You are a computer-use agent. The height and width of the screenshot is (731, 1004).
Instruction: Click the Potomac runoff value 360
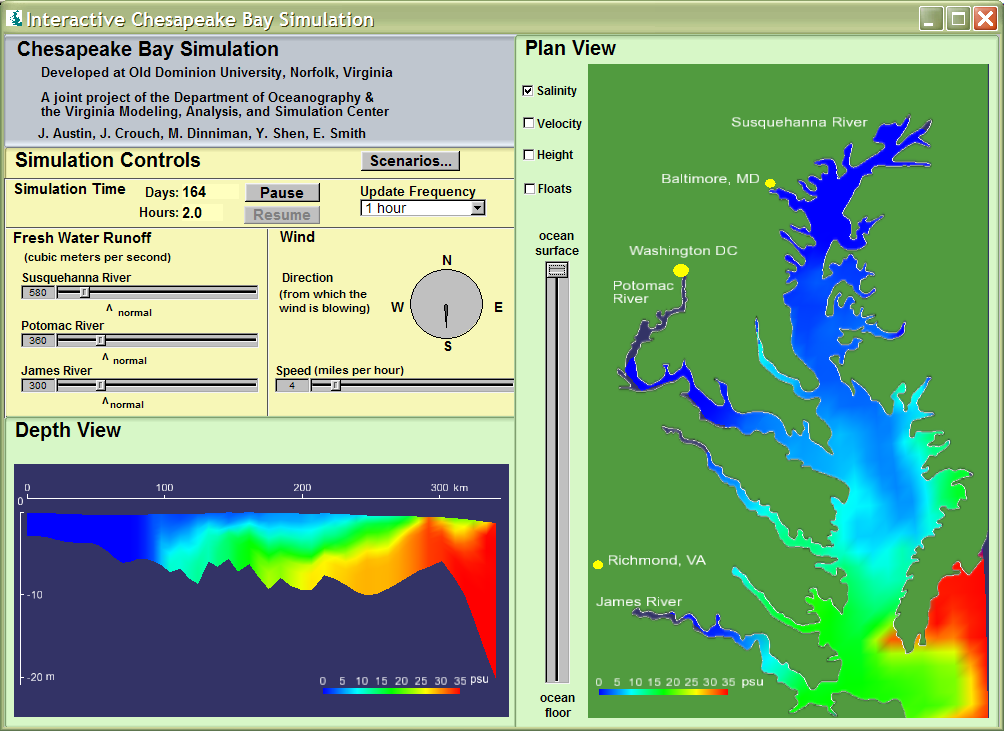38,341
